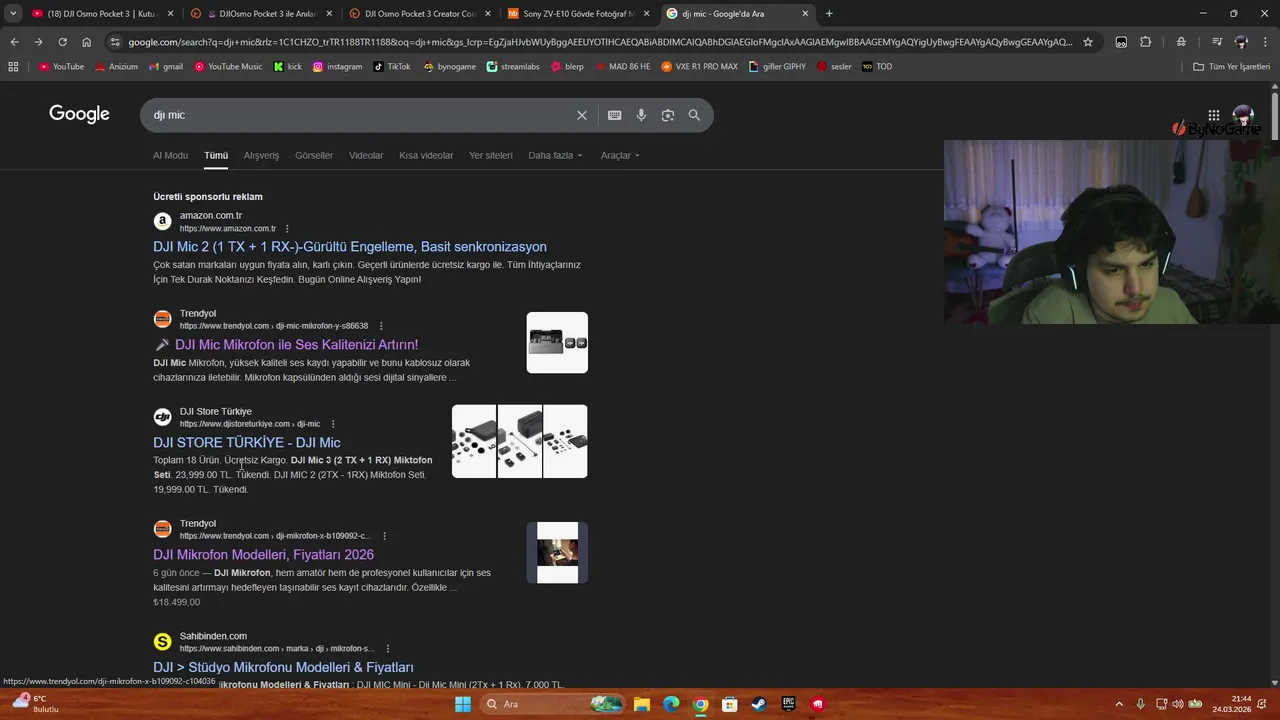
Task: Open amazon.com.tr result options menu
Action: click(287, 229)
